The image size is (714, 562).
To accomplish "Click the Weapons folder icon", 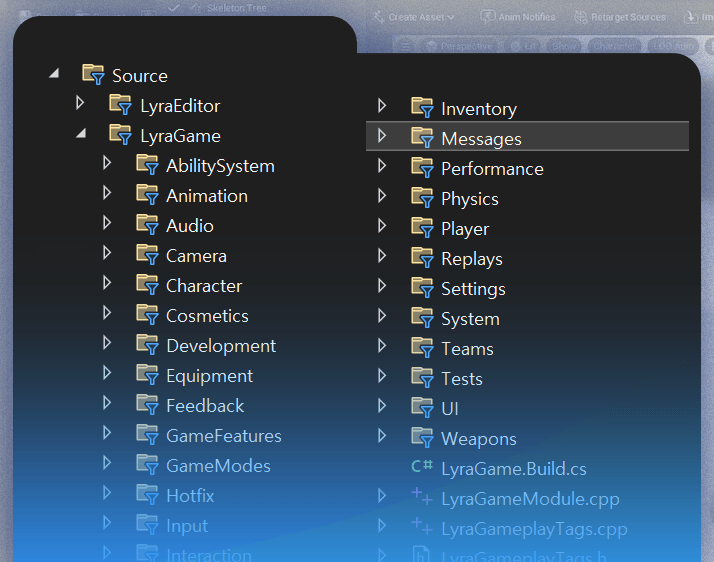I will coord(423,438).
